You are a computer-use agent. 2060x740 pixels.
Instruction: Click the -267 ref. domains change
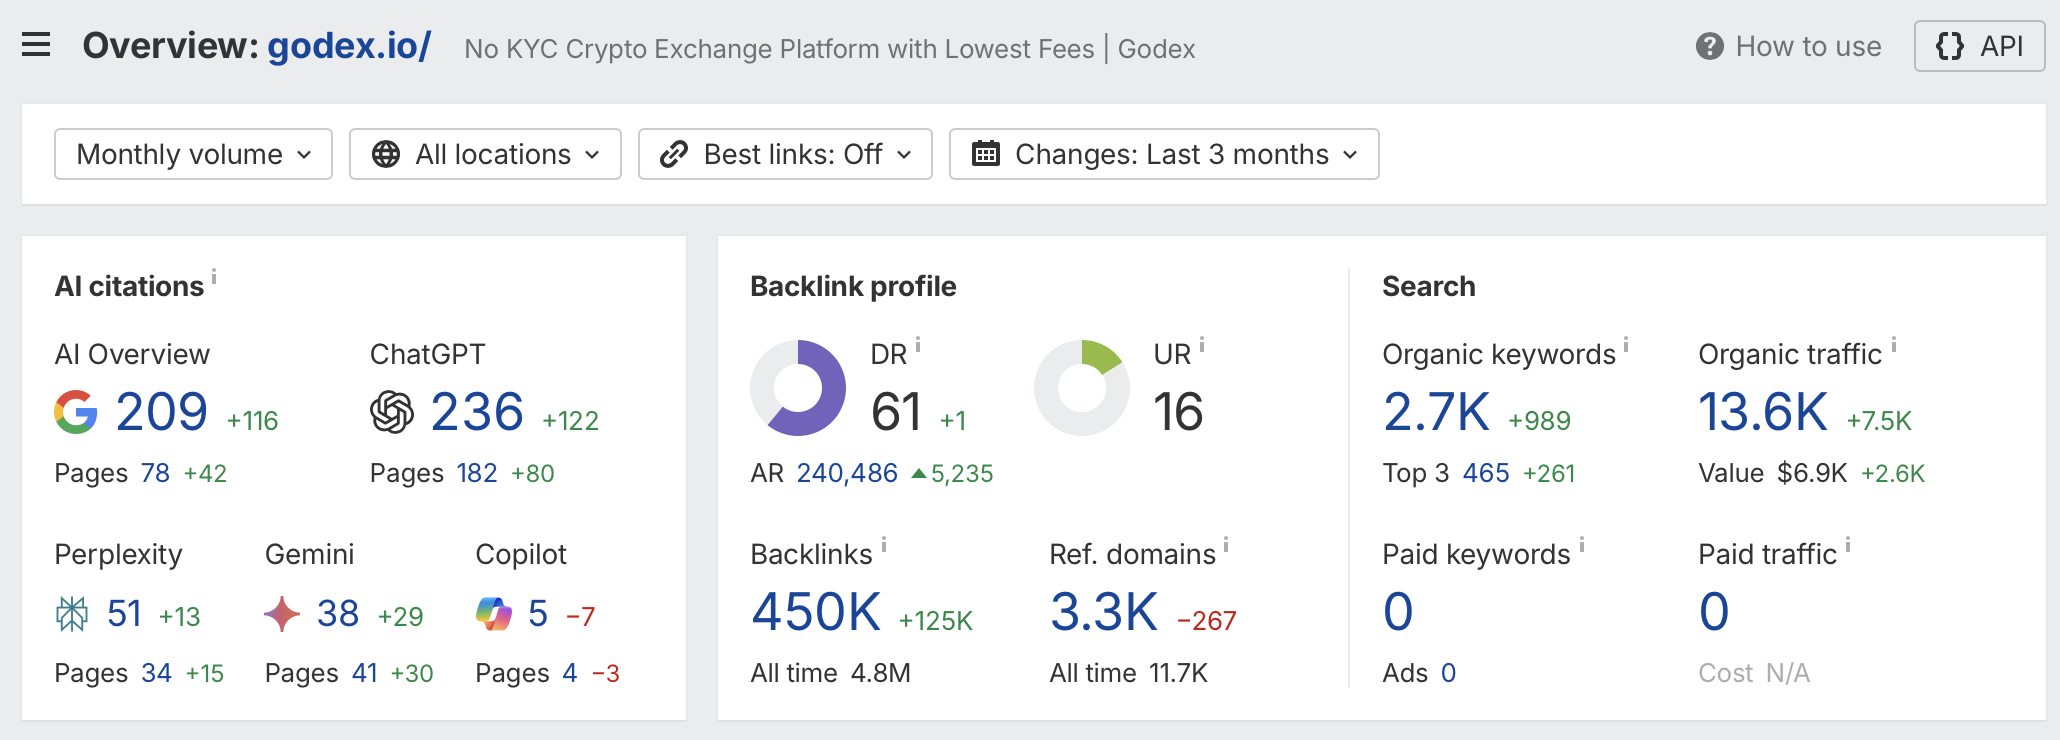(x=1207, y=621)
